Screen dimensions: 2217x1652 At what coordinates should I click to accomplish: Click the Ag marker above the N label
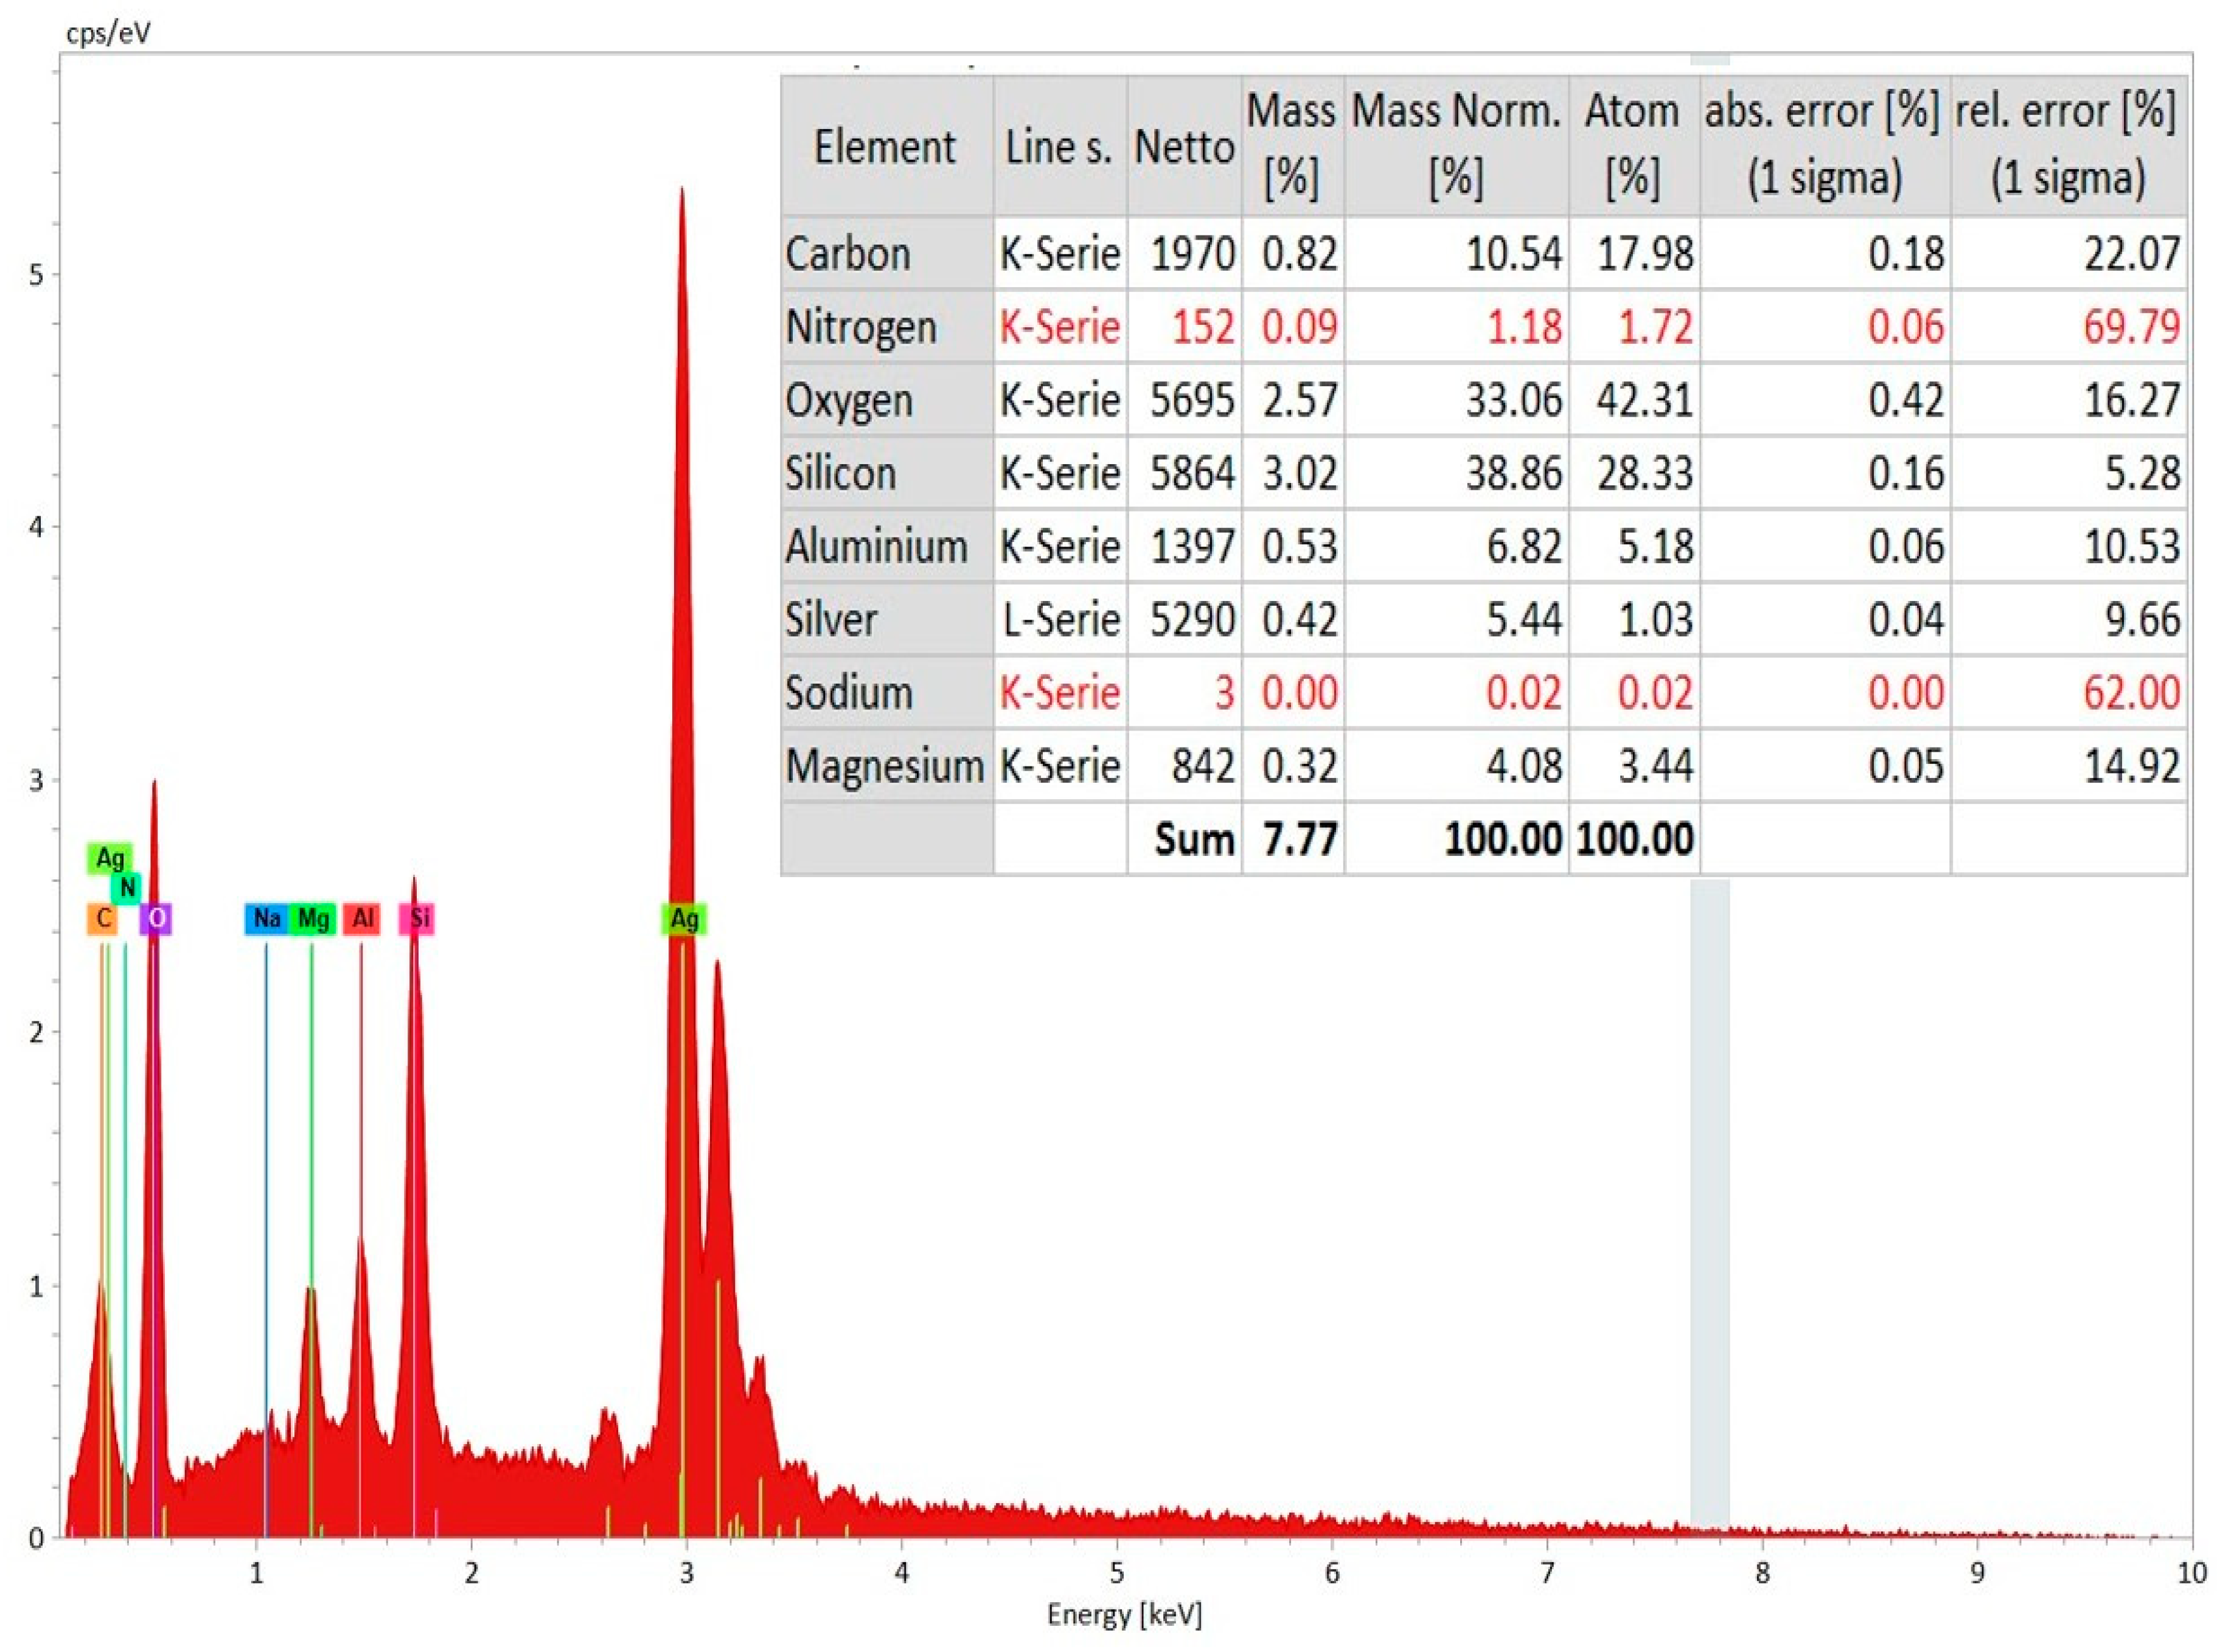point(109,858)
